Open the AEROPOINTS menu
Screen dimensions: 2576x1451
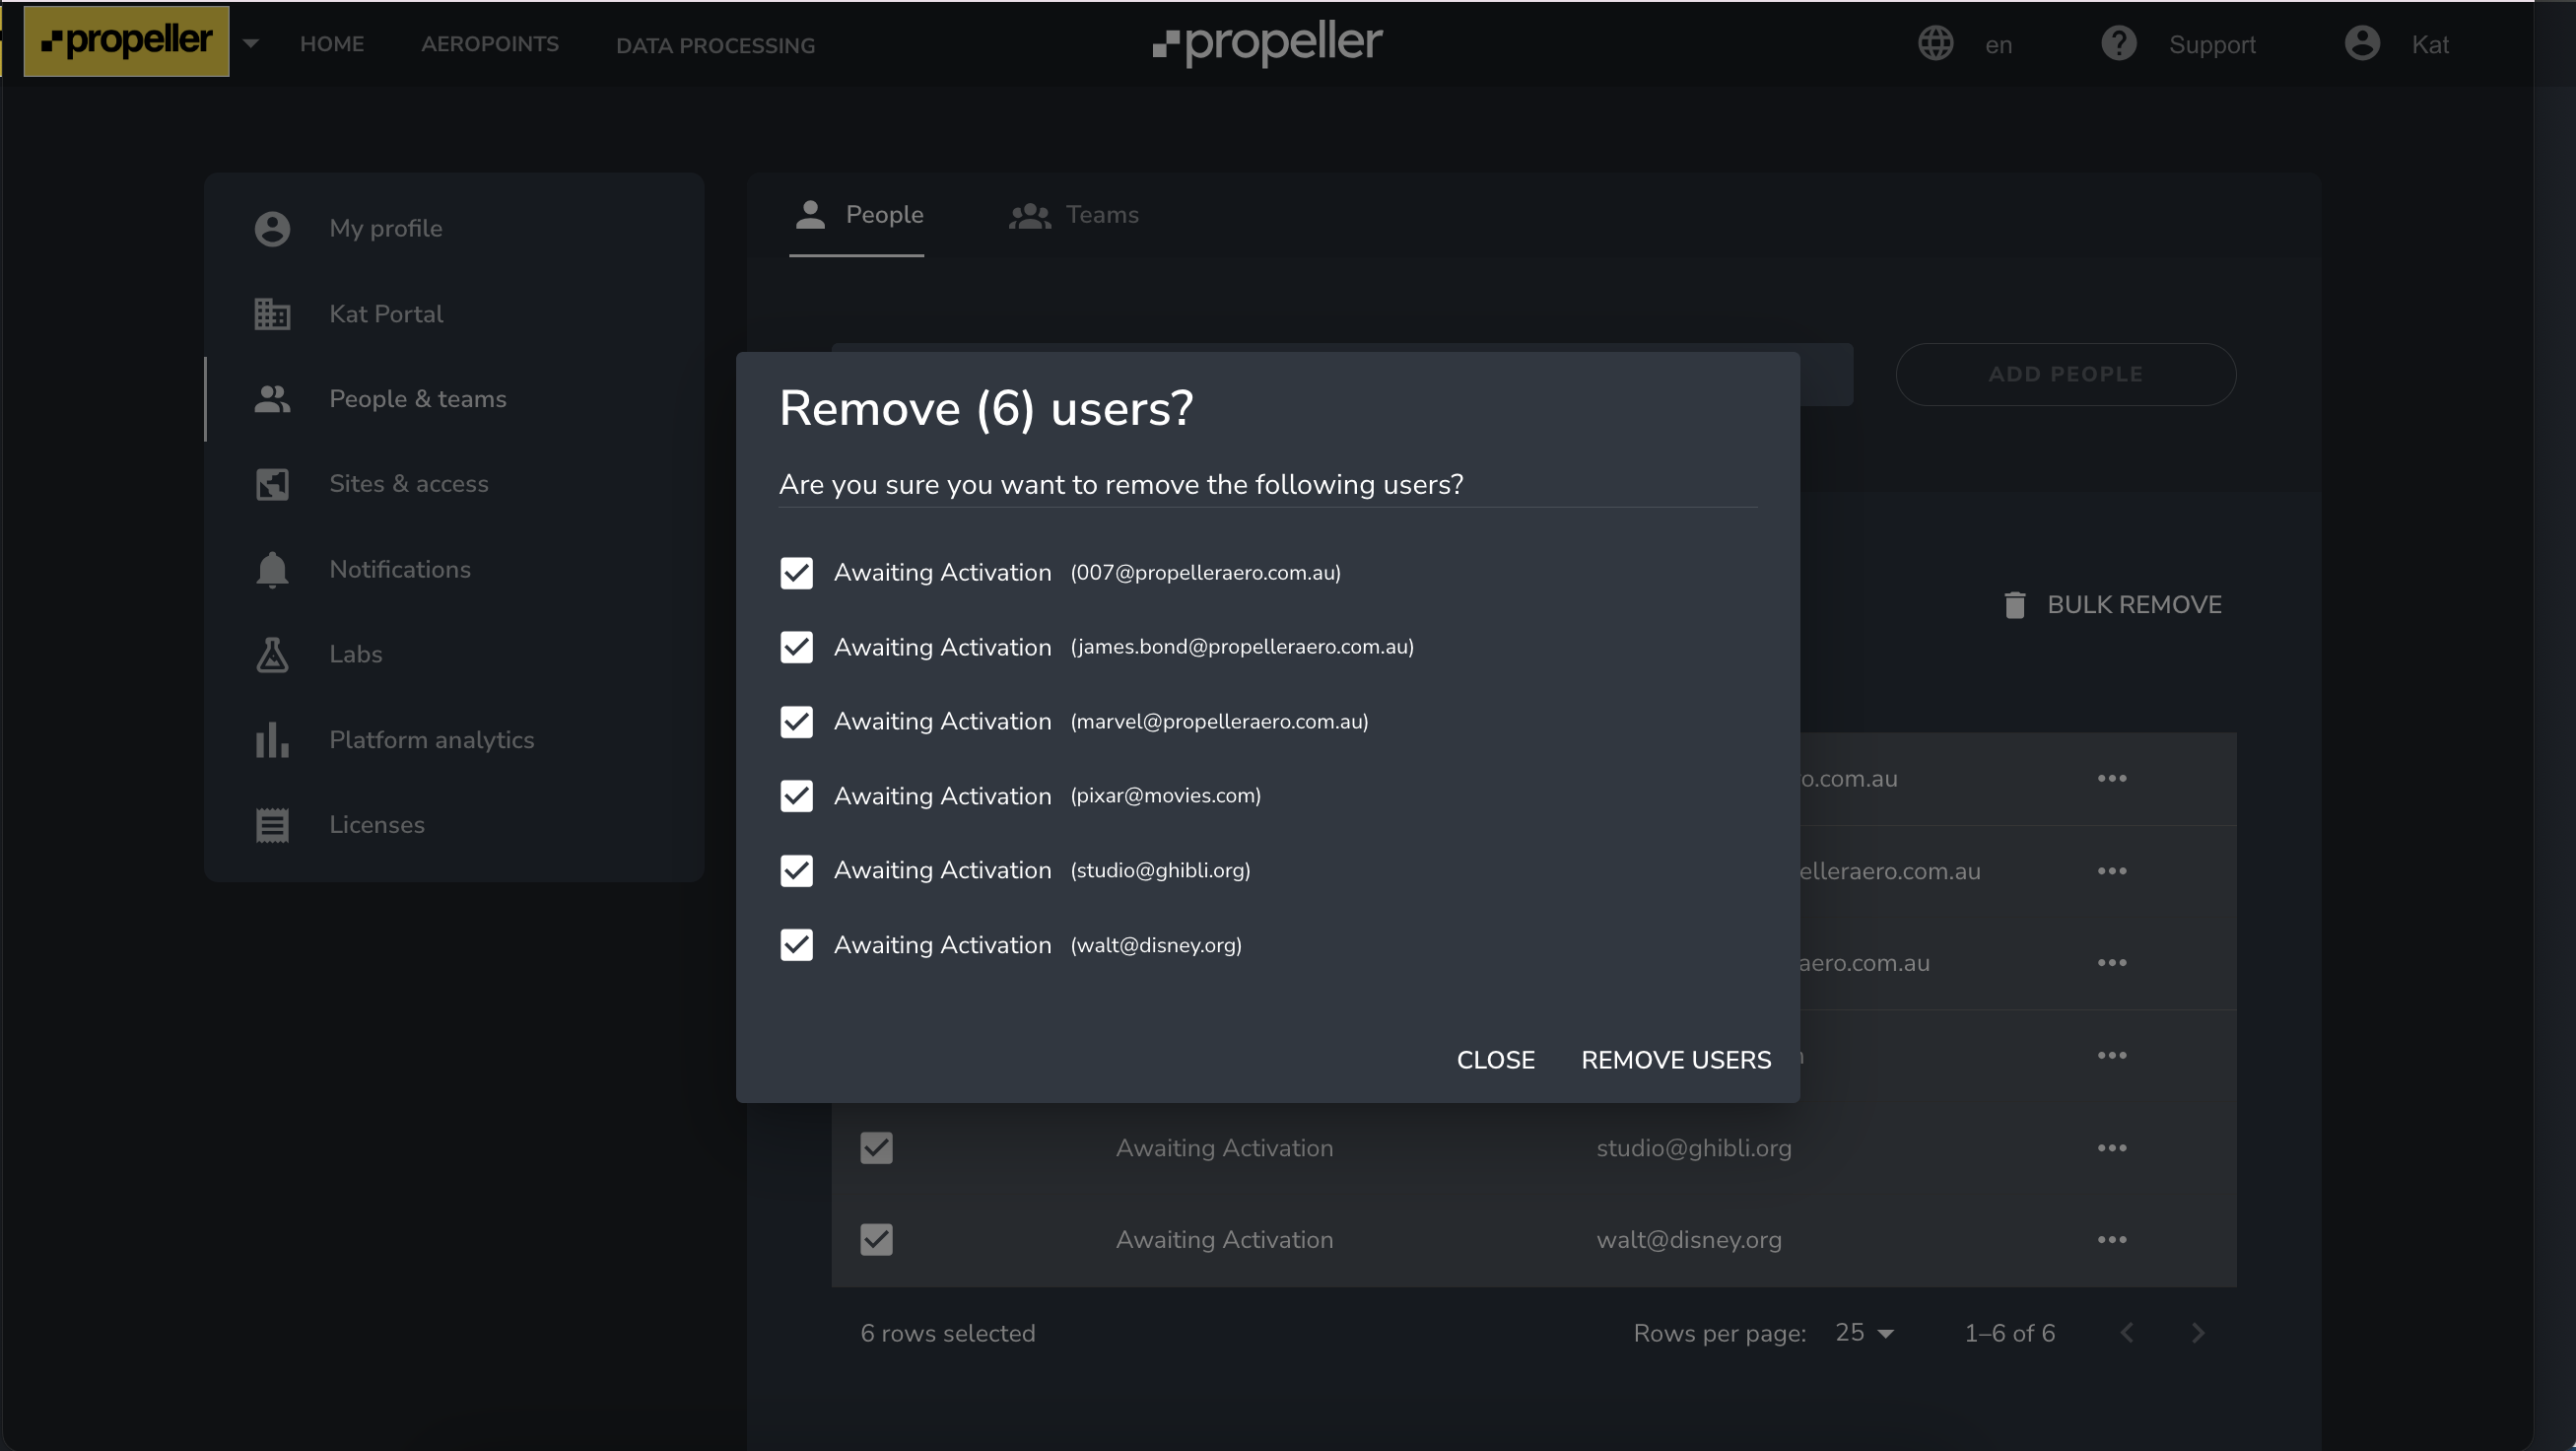click(490, 44)
